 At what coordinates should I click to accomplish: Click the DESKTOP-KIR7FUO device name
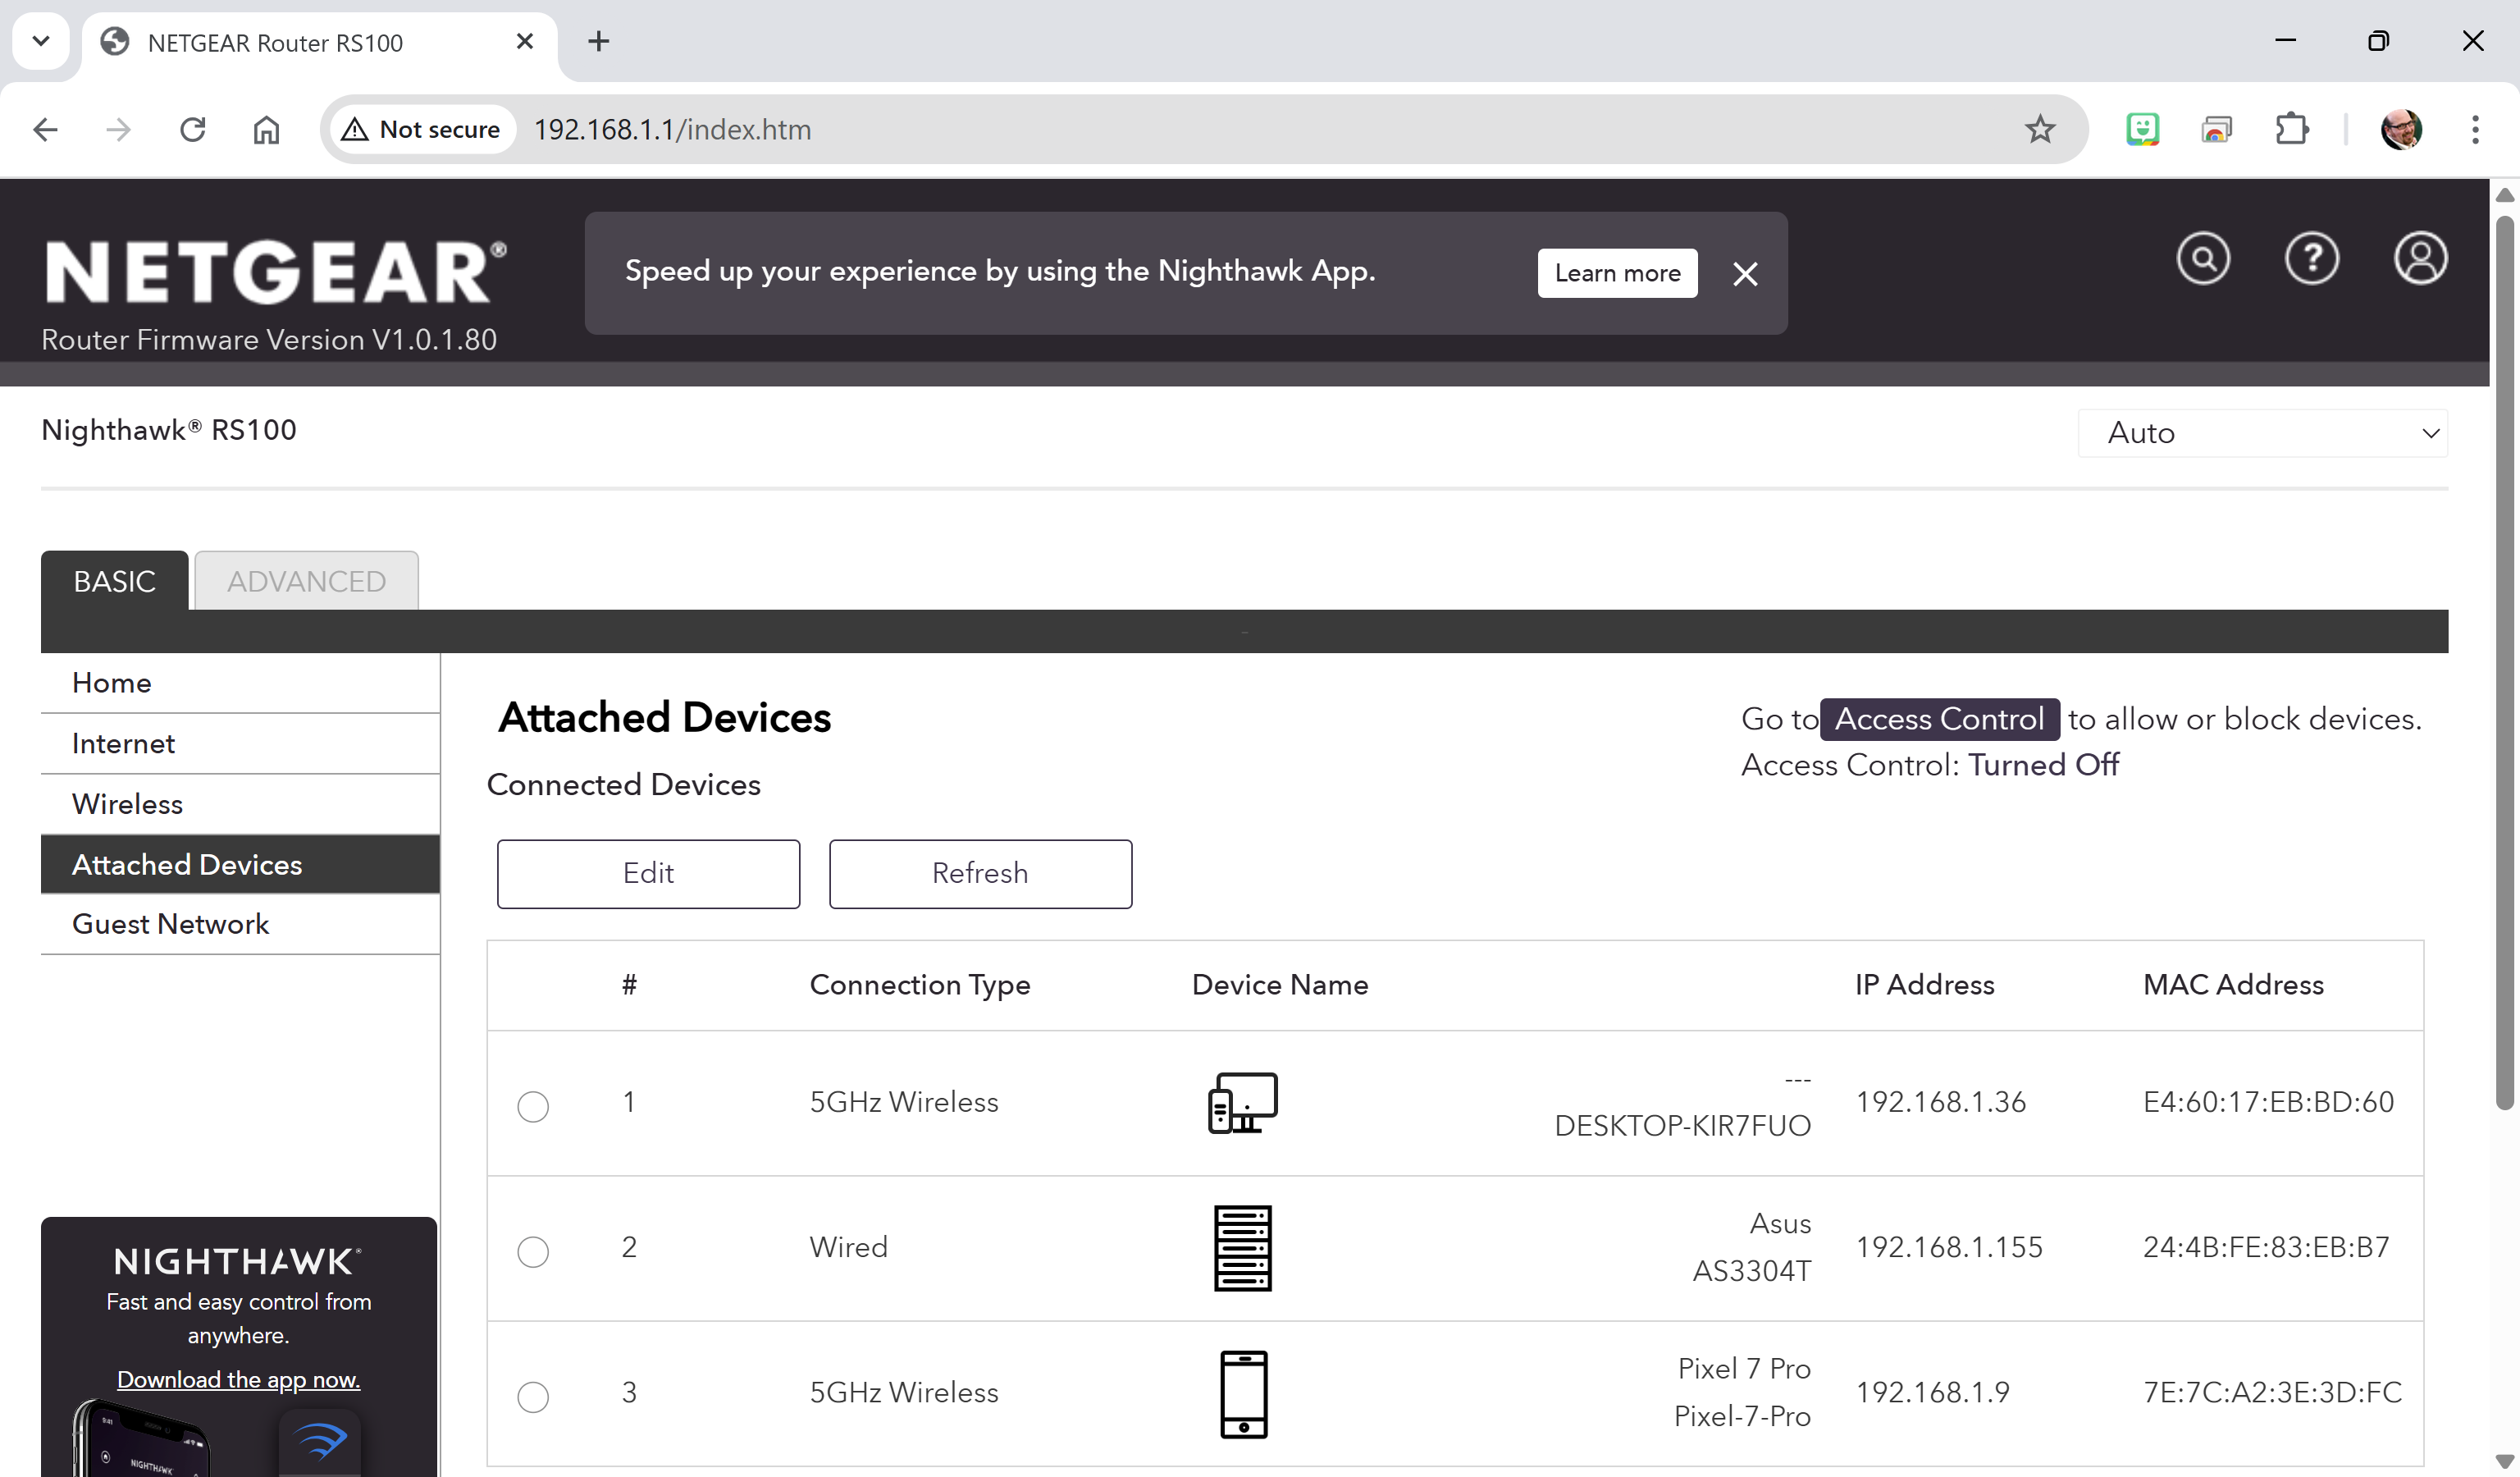coord(1682,1126)
